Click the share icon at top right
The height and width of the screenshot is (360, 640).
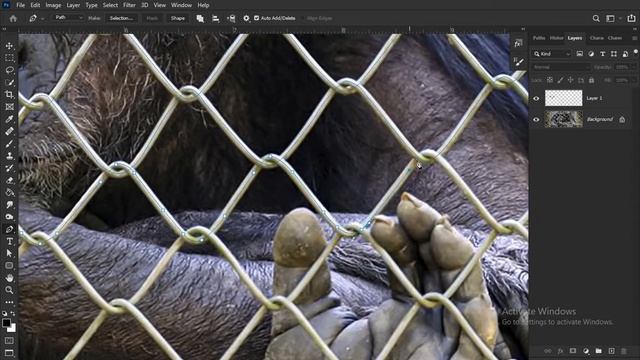631,18
